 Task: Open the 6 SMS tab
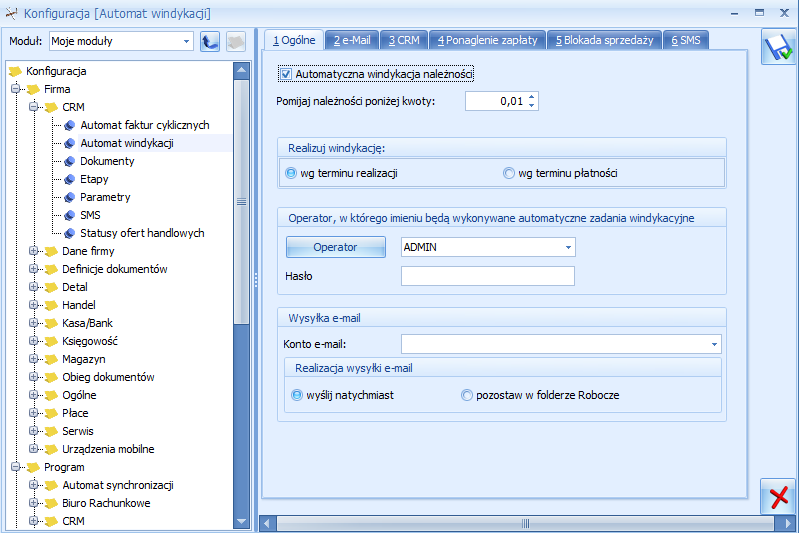click(x=686, y=40)
